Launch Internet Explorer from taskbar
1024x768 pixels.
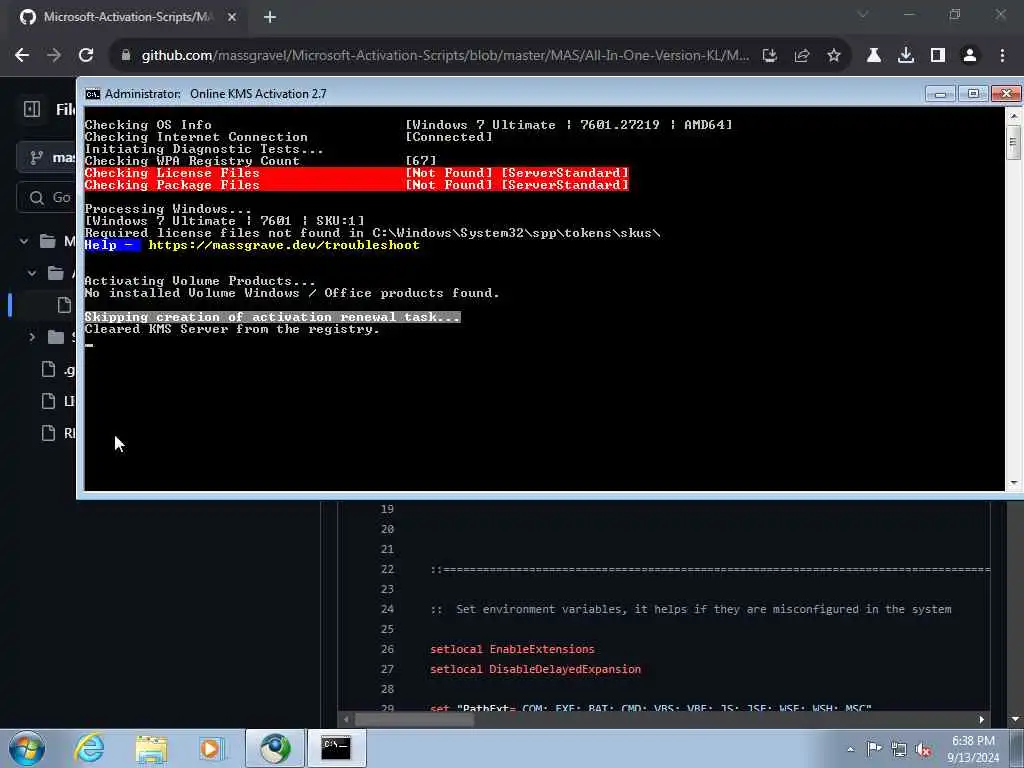click(x=89, y=748)
